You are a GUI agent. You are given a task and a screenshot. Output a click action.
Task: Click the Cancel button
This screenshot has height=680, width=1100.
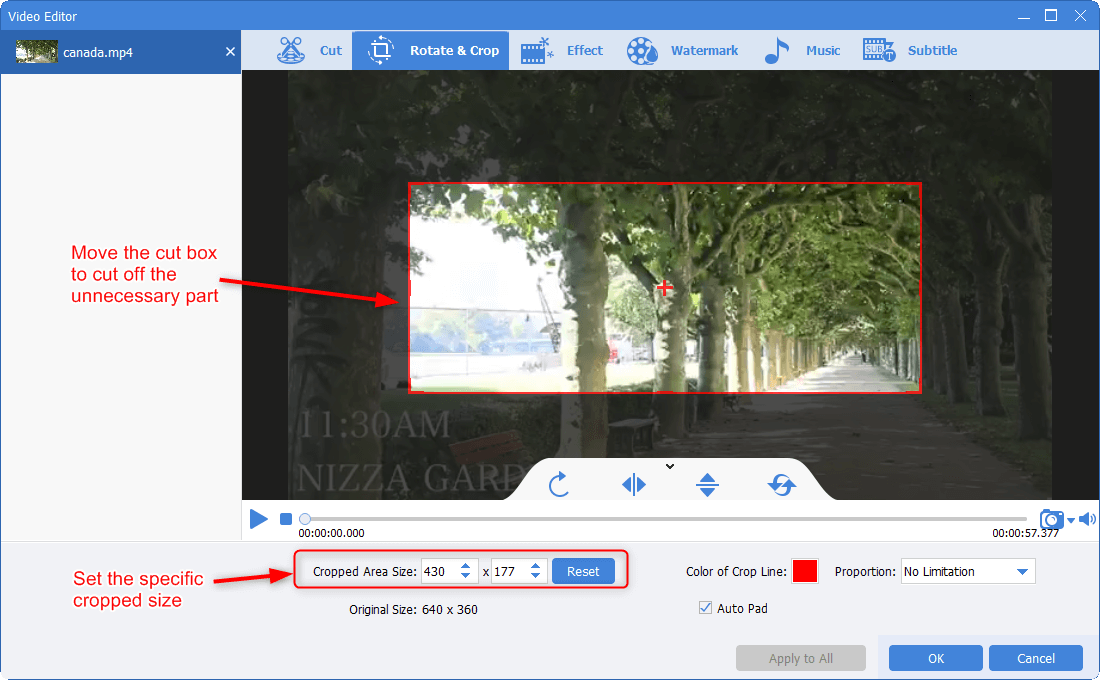pyautogui.click(x=1035, y=658)
